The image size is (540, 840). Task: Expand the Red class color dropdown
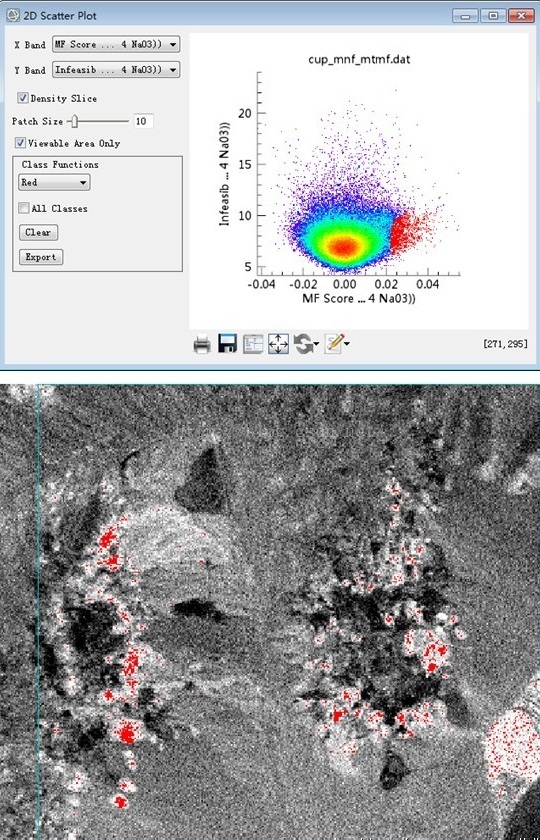(x=54, y=183)
